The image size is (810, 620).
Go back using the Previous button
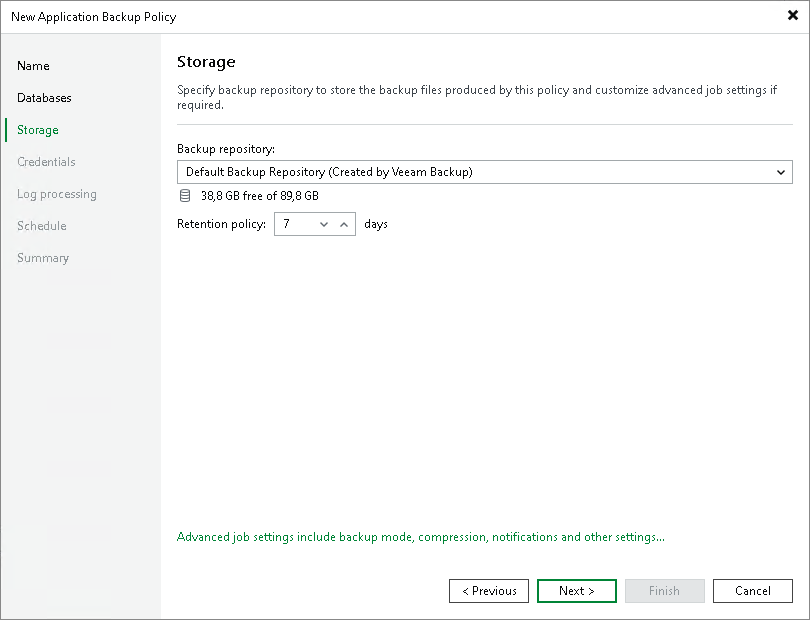click(x=488, y=590)
